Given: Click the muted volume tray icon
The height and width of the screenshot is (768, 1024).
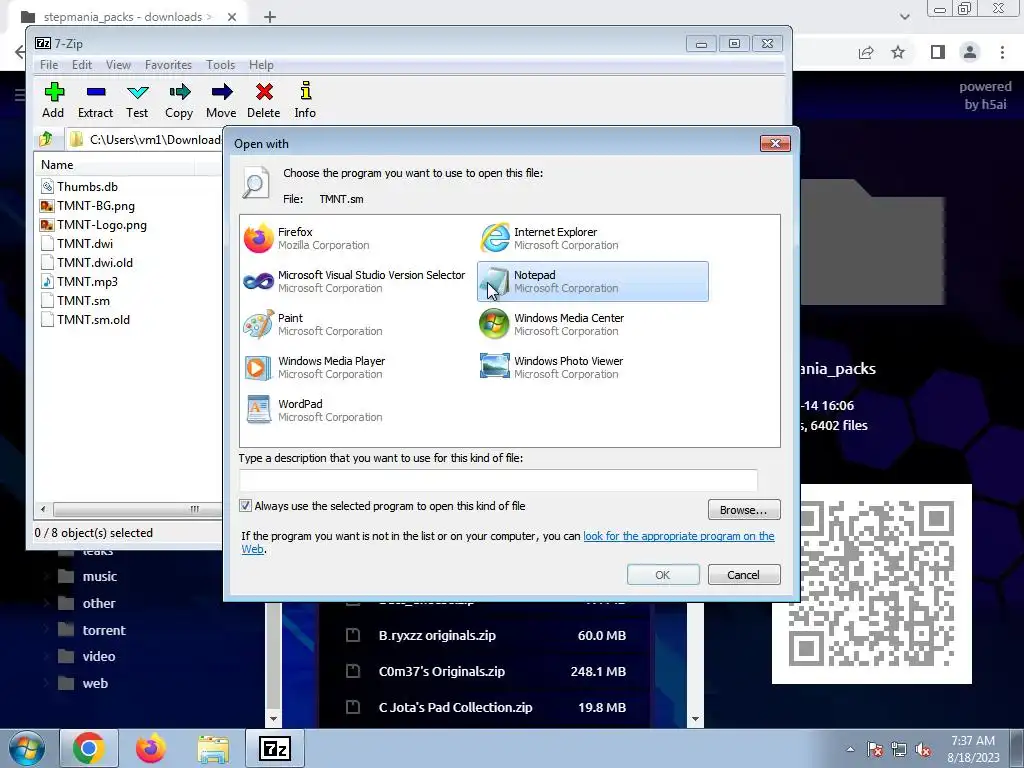Looking at the screenshot, I should 923,750.
